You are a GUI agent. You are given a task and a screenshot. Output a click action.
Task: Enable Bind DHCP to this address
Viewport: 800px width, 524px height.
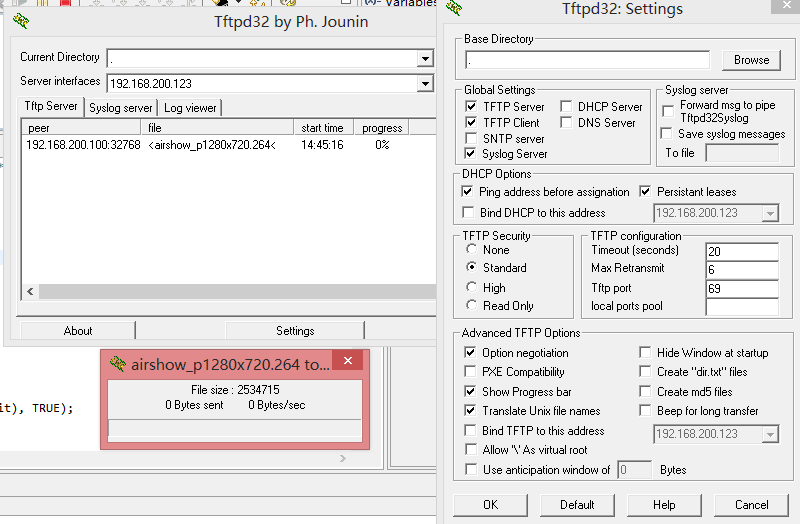point(467,212)
